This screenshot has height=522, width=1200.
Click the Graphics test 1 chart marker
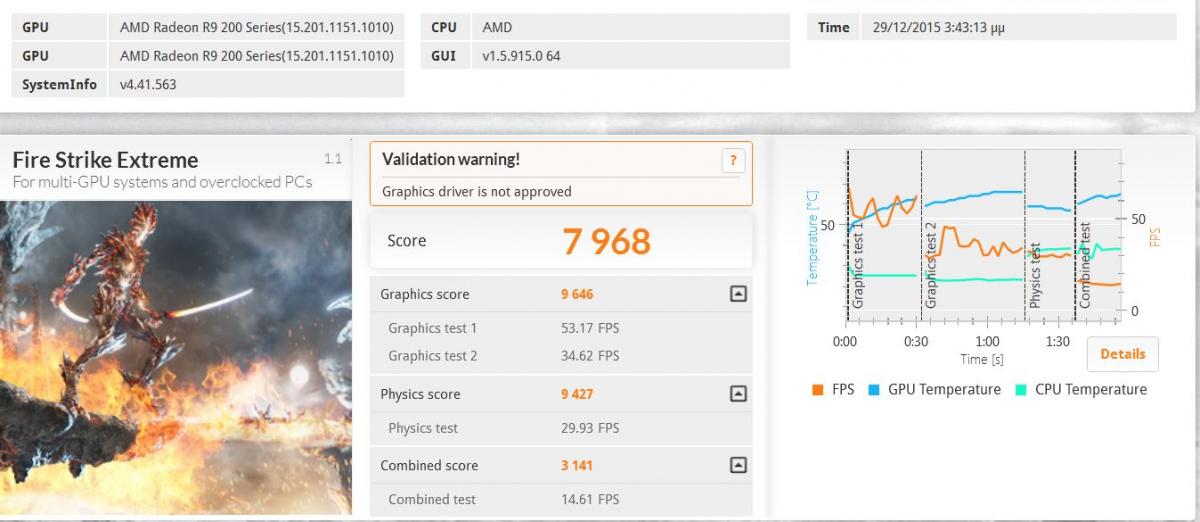pos(858,264)
